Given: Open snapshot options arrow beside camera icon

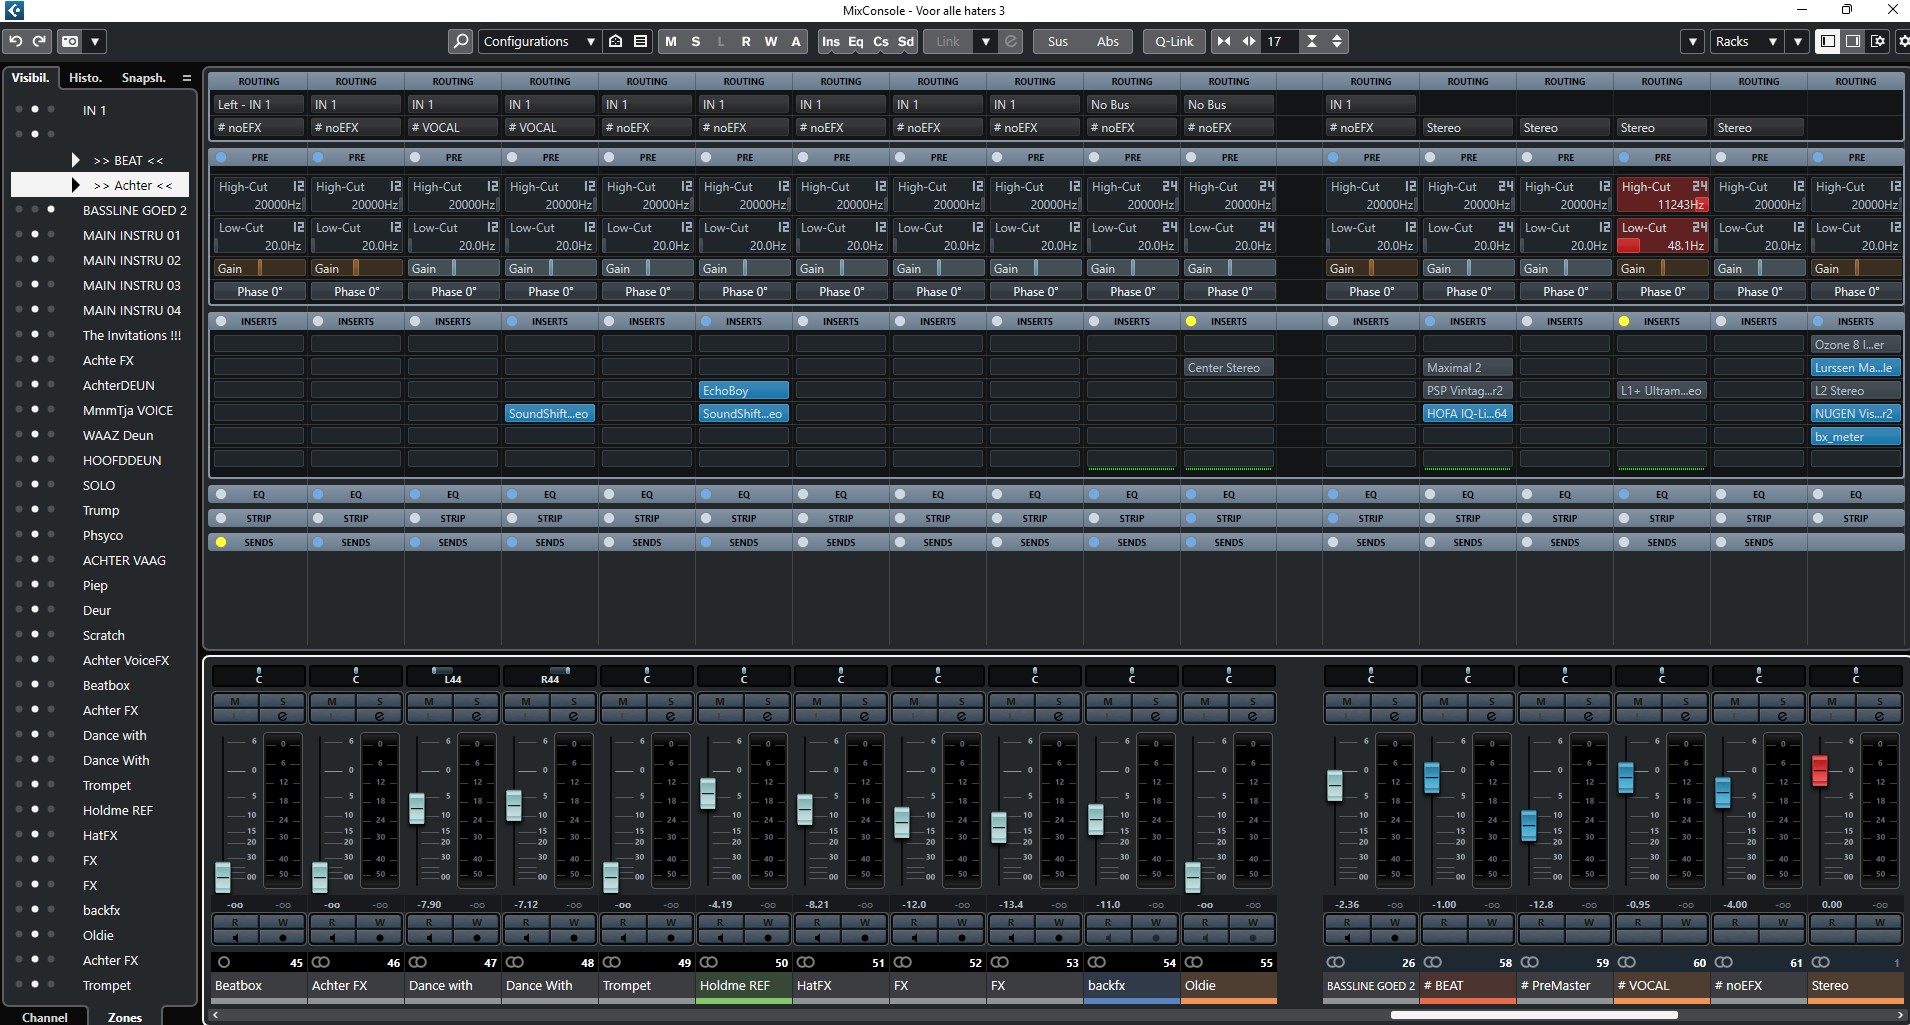Looking at the screenshot, I should point(95,41).
